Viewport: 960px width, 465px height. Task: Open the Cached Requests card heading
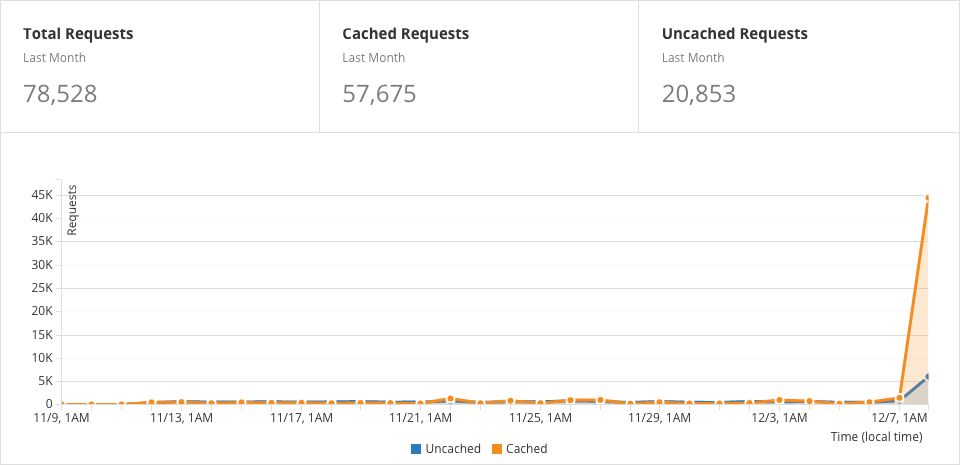[405, 33]
